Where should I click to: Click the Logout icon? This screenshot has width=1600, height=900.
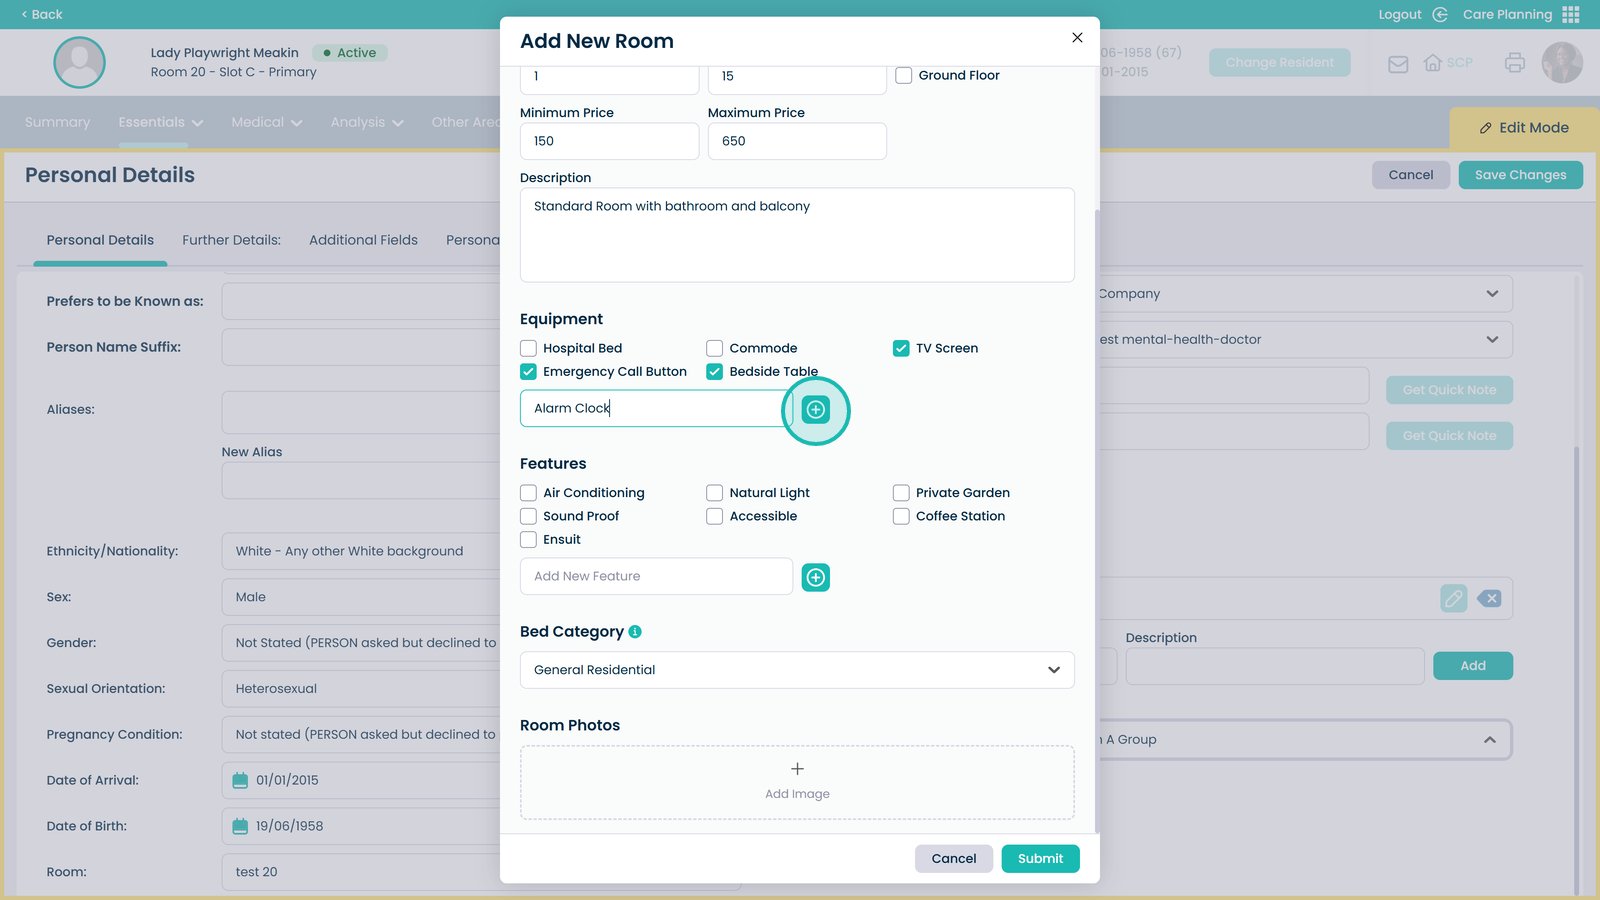click(x=1440, y=15)
